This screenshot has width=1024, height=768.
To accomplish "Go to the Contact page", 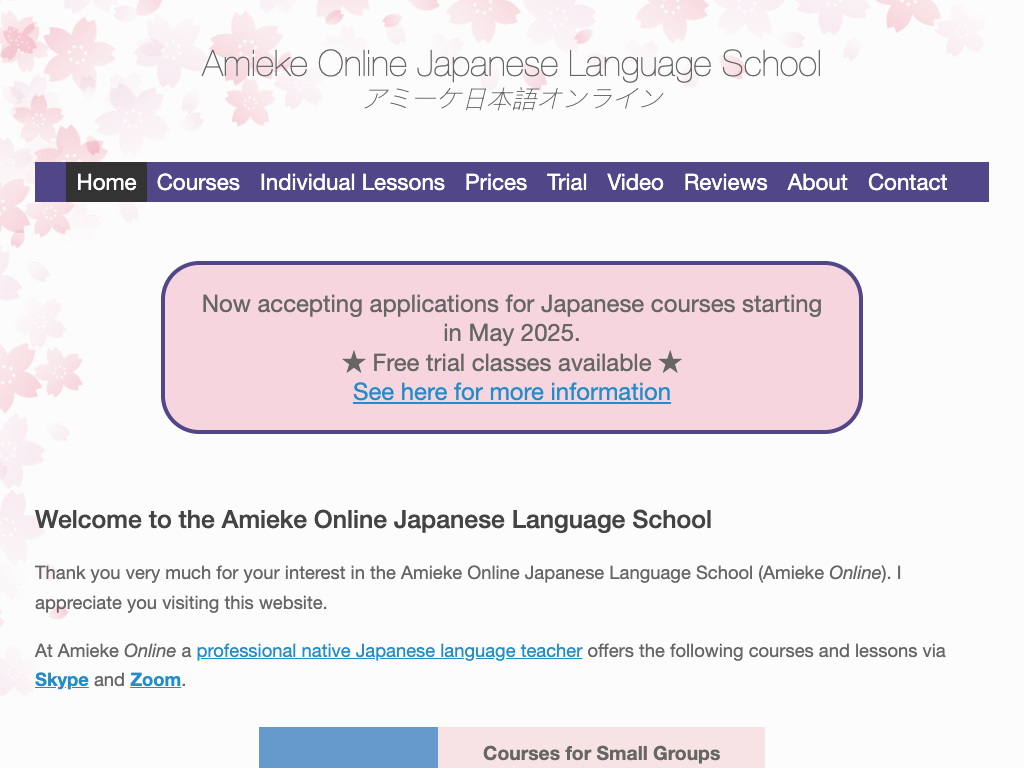I will [907, 182].
